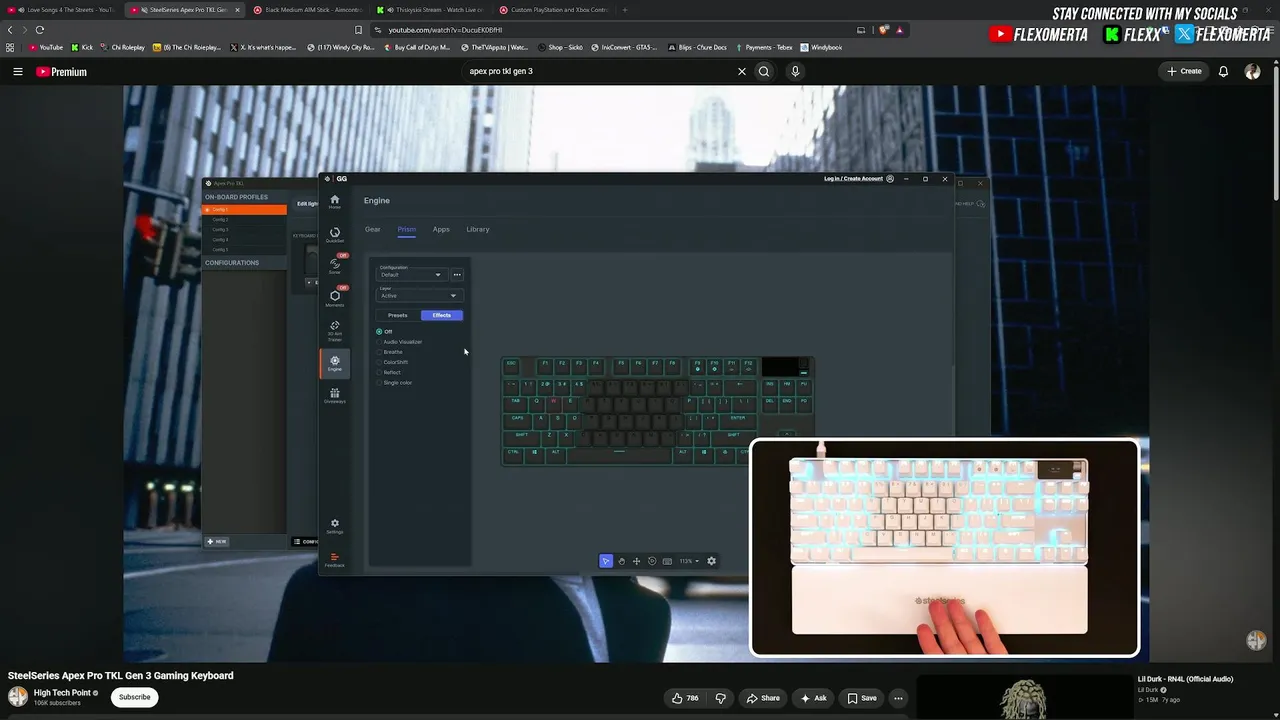The height and width of the screenshot is (720, 1280).
Task: Start voice search with the microphone
Action: point(795,72)
